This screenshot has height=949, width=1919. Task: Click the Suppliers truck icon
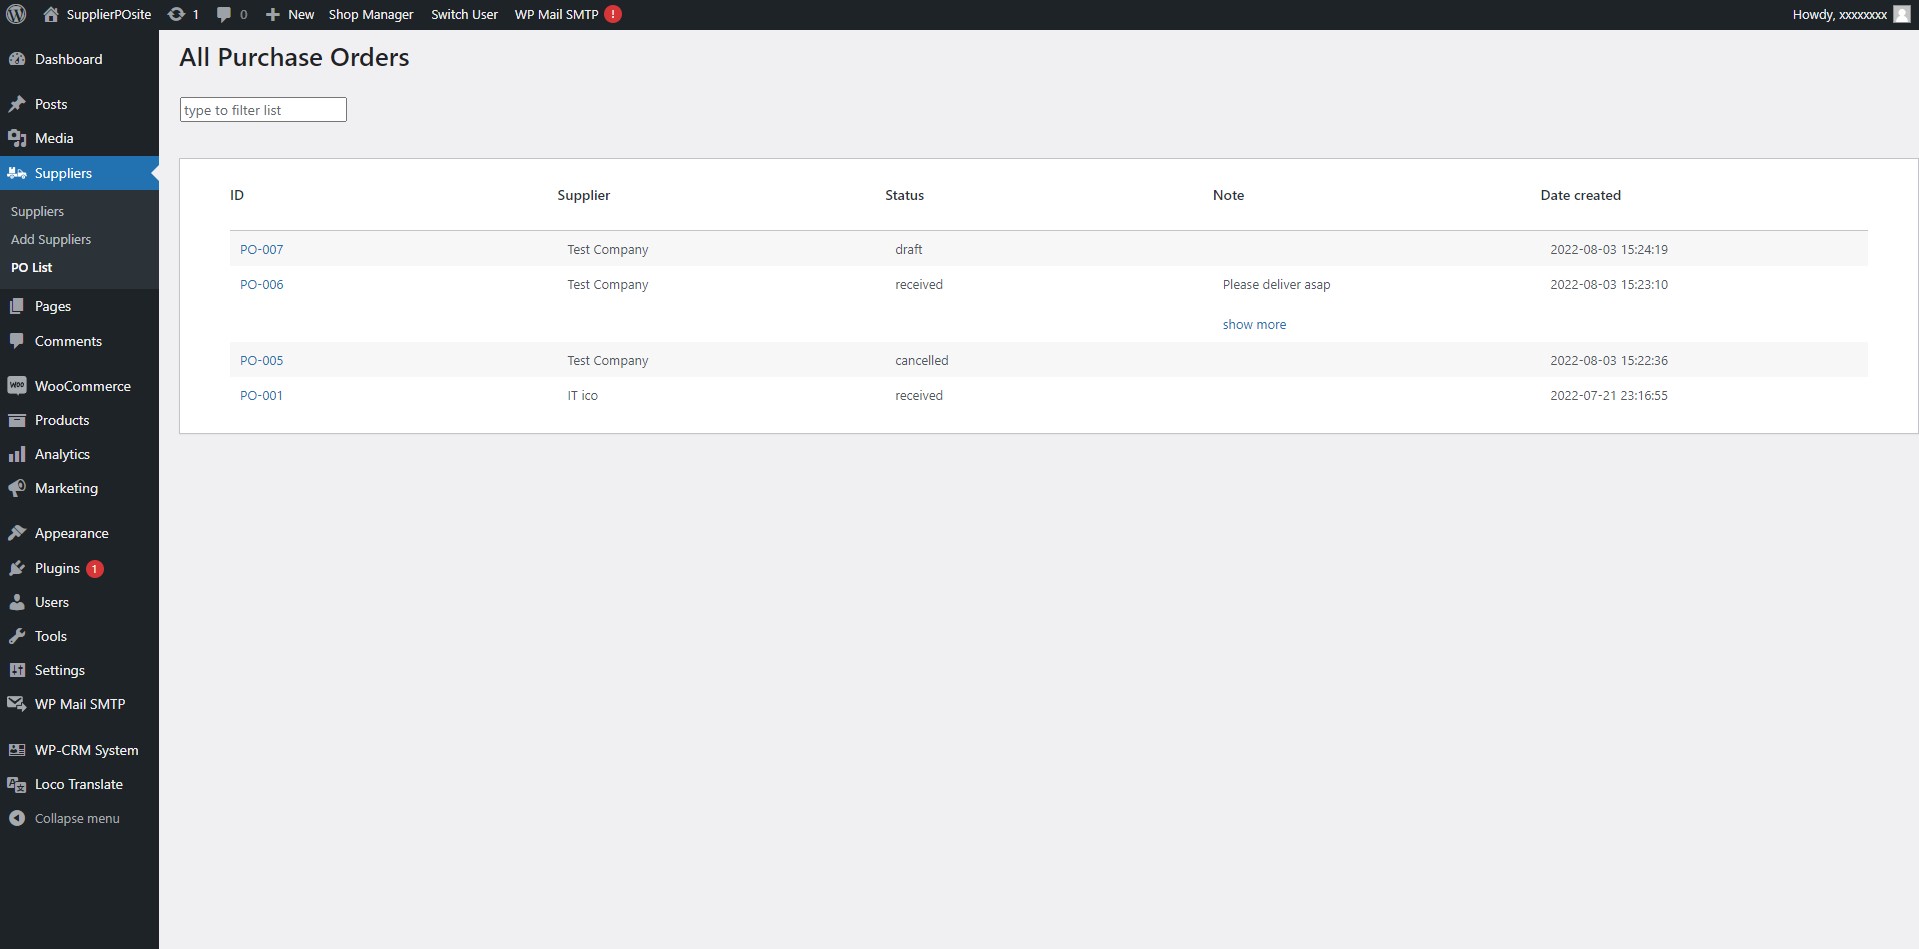[x=17, y=173]
